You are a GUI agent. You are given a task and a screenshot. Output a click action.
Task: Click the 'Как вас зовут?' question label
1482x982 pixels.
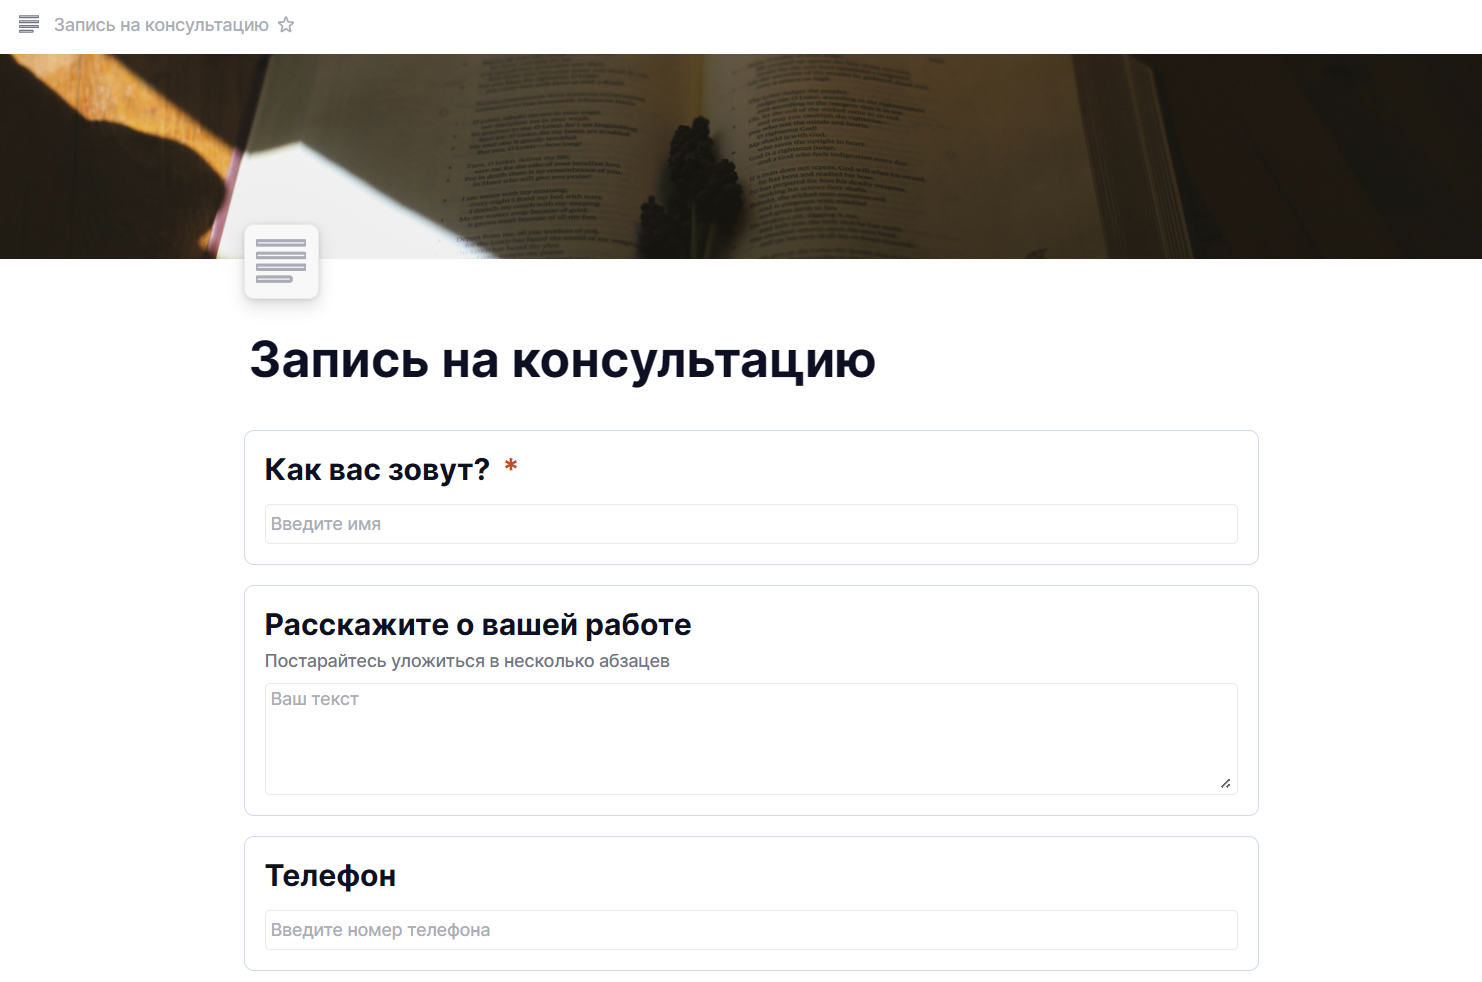point(377,469)
